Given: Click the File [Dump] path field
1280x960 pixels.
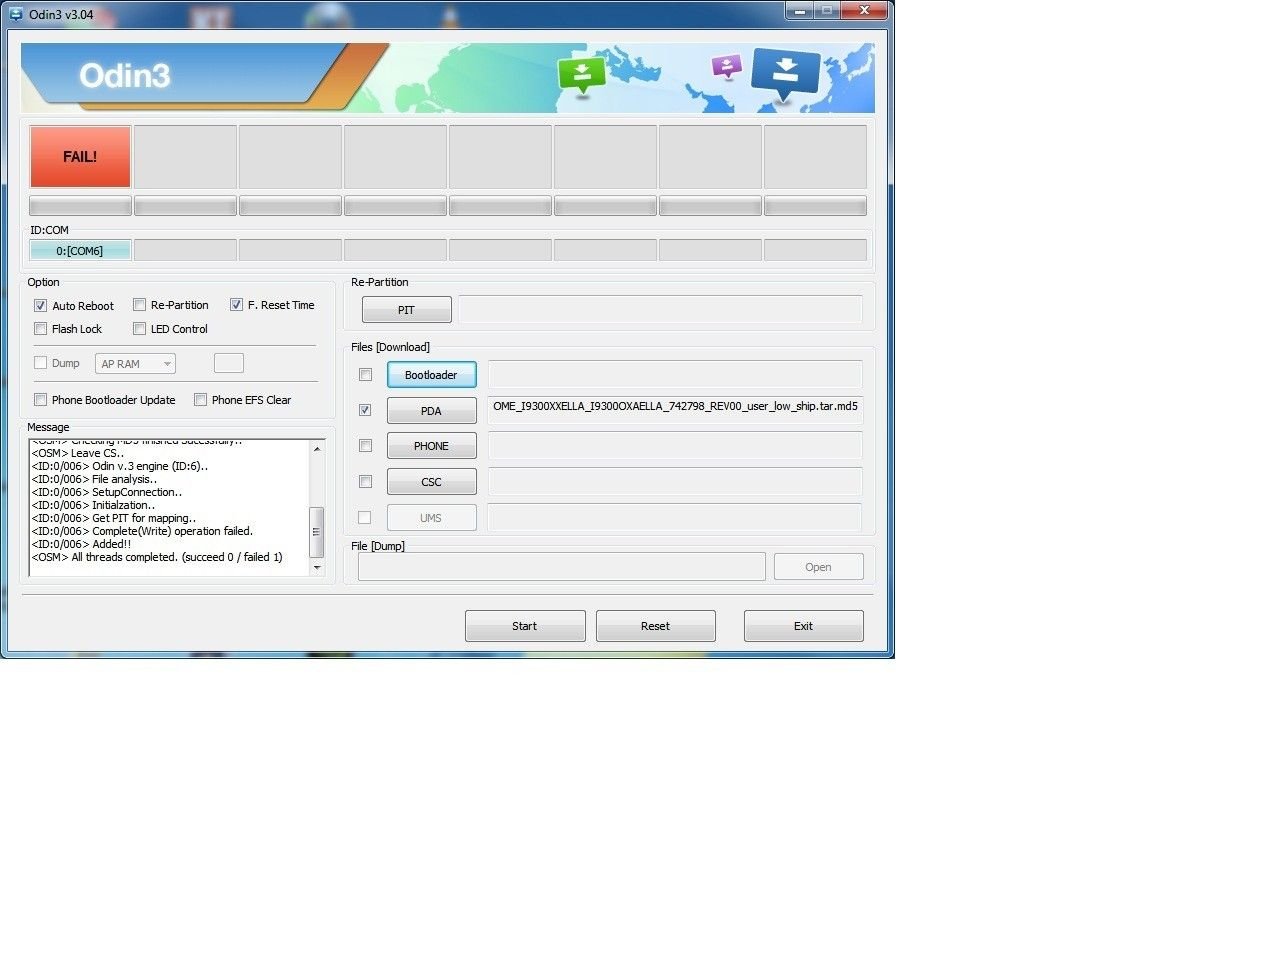Looking at the screenshot, I should point(562,567).
